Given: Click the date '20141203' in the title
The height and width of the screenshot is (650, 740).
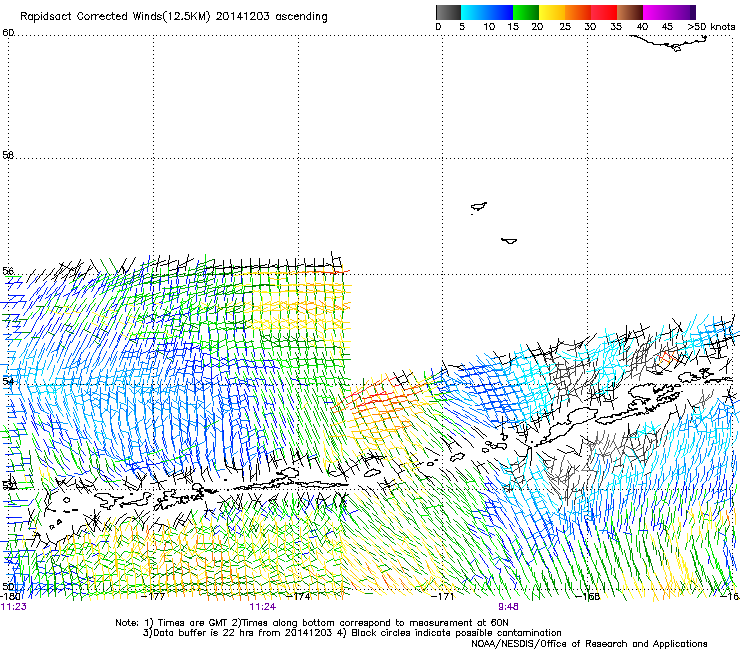Looking at the screenshot, I should 243,16.
